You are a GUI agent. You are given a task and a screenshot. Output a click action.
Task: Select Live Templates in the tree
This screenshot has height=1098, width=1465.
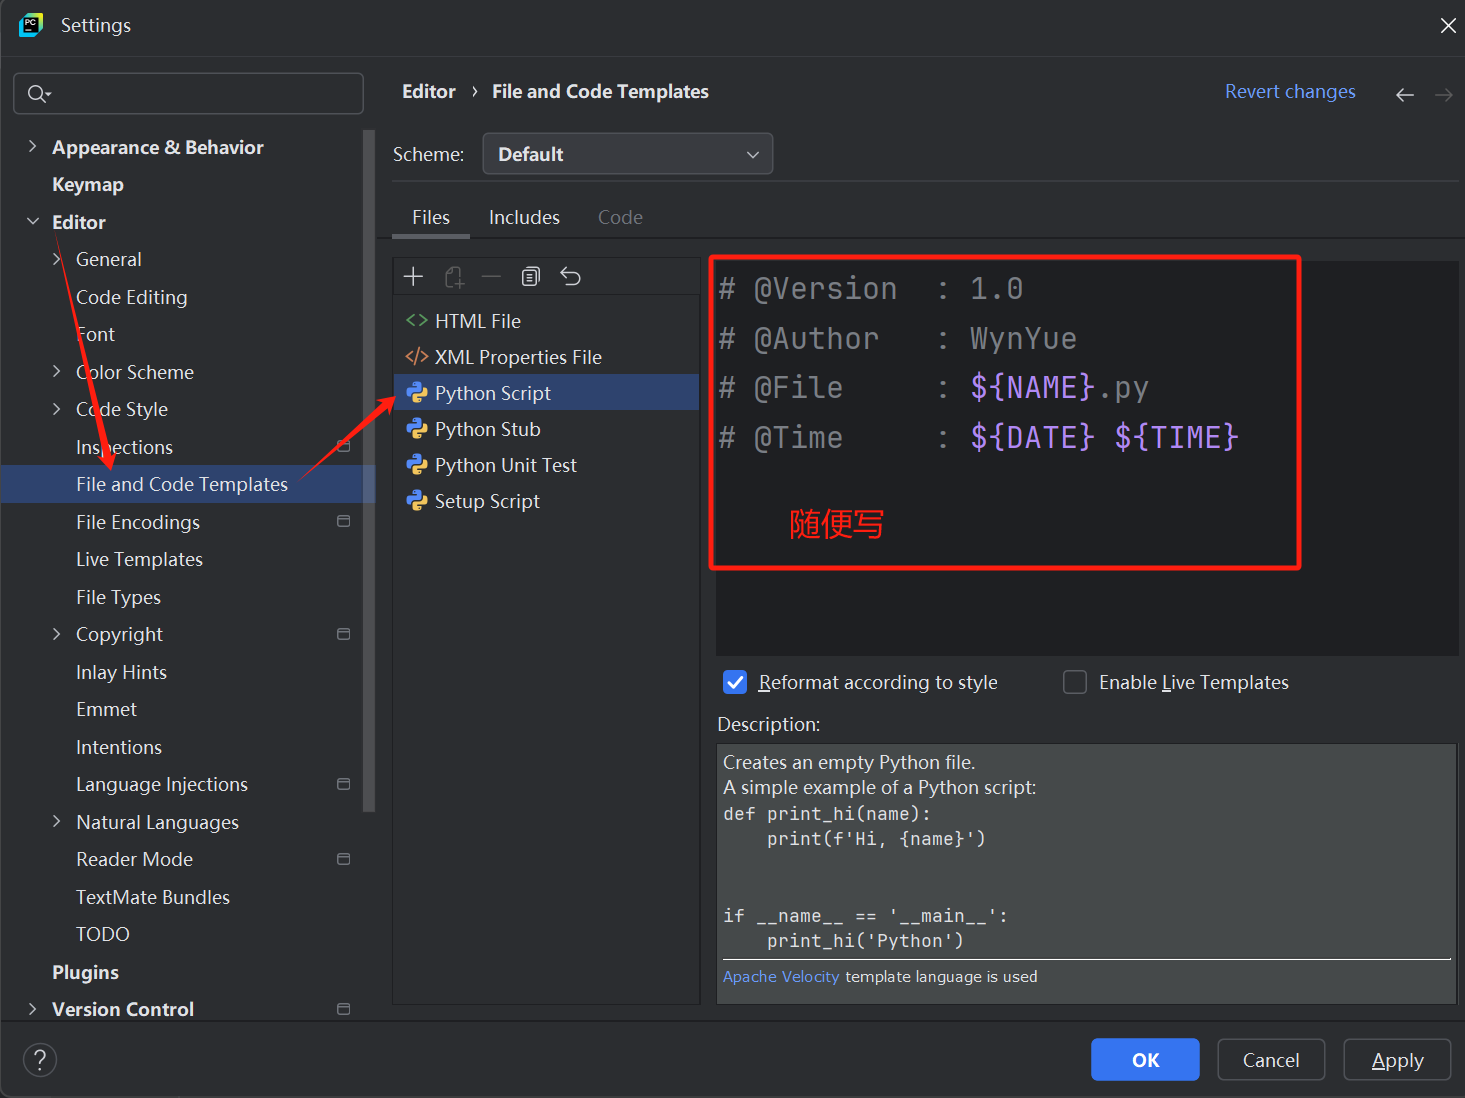click(139, 560)
